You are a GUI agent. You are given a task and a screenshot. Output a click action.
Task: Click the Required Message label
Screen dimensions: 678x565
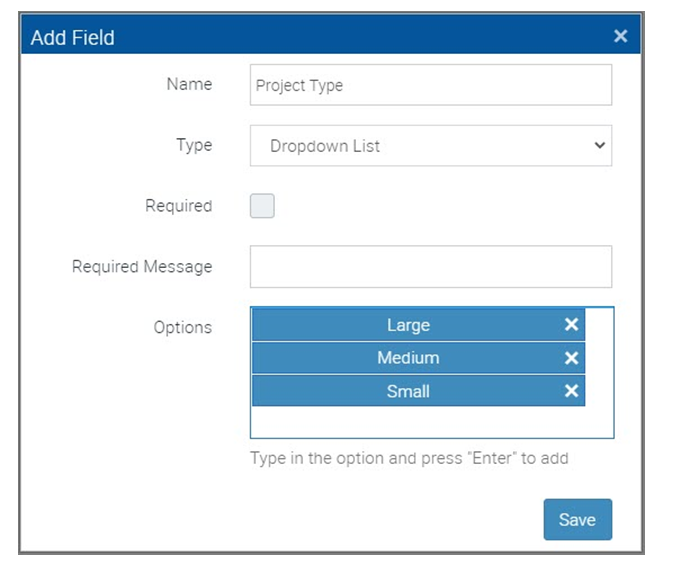pos(142,267)
